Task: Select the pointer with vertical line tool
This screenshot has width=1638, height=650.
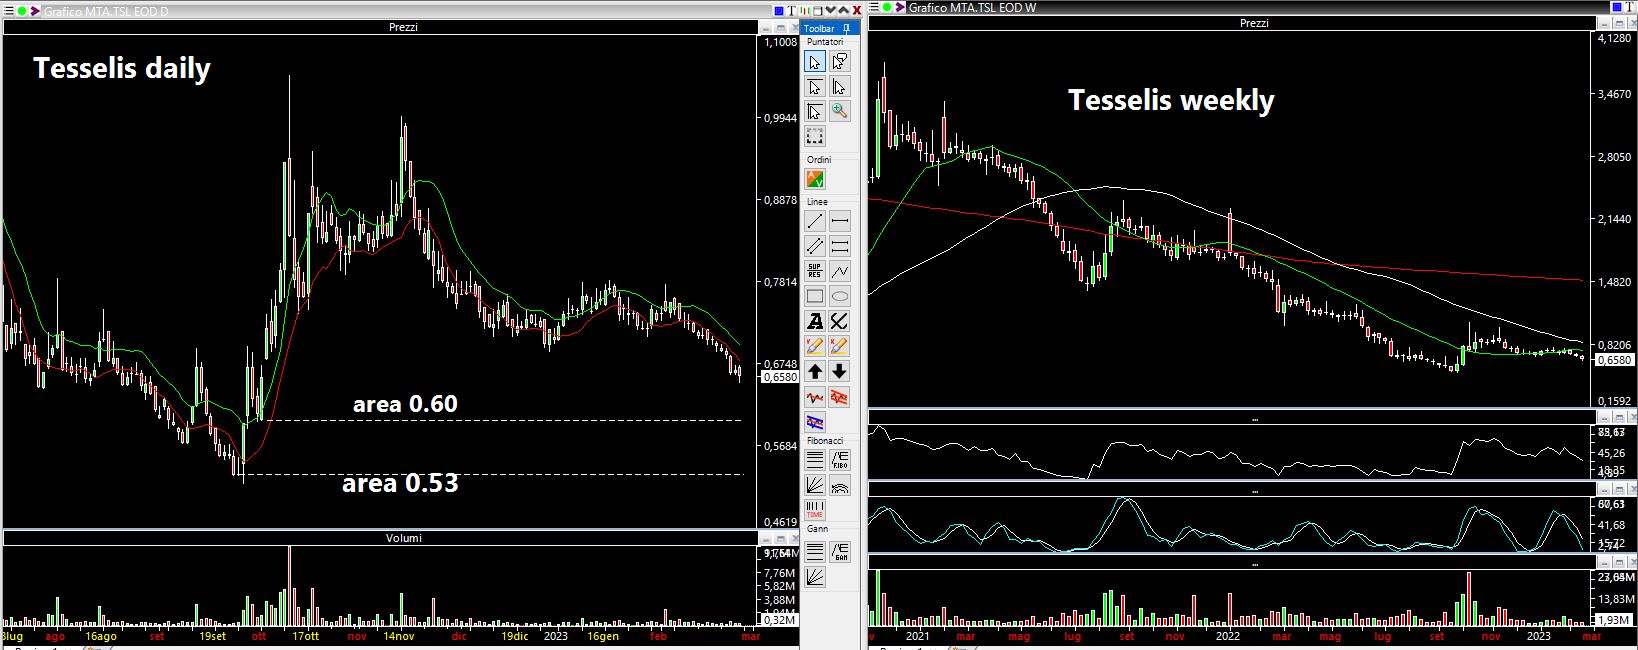Action: [x=840, y=87]
